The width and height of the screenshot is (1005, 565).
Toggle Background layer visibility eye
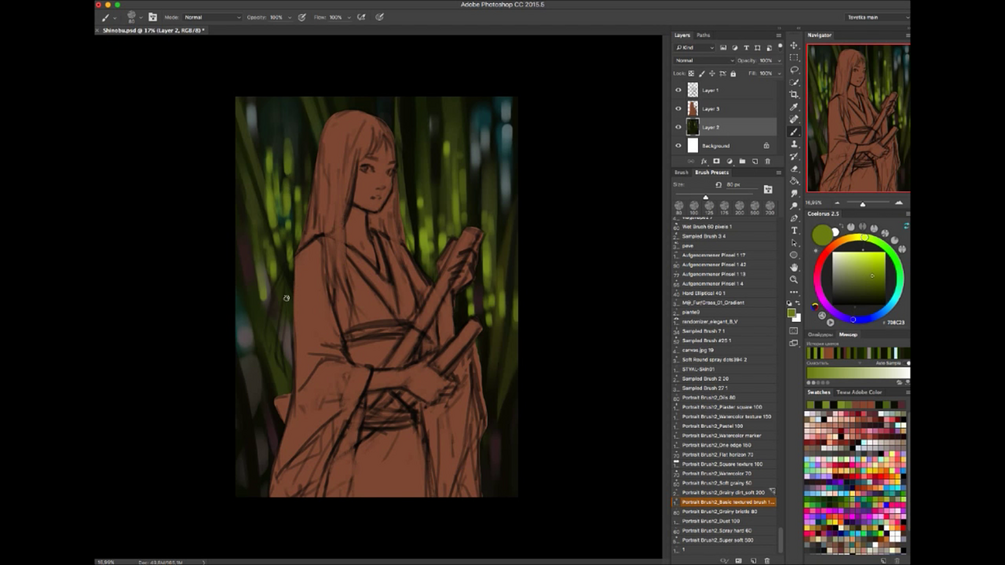point(679,146)
